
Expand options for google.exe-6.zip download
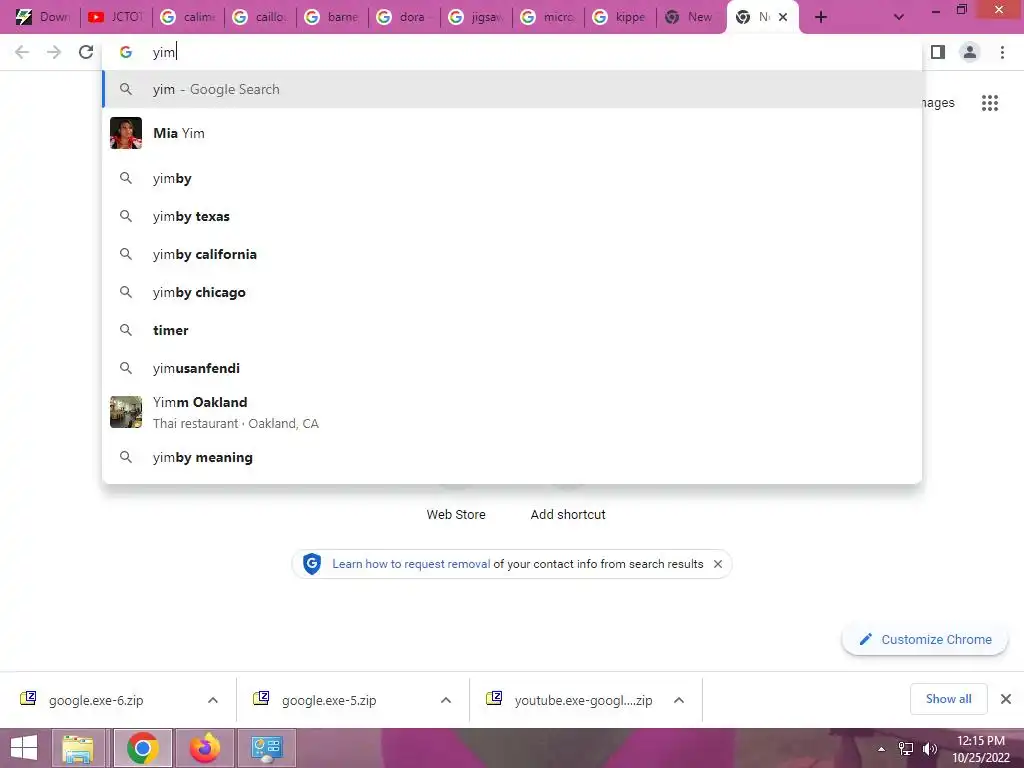coord(213,700)
